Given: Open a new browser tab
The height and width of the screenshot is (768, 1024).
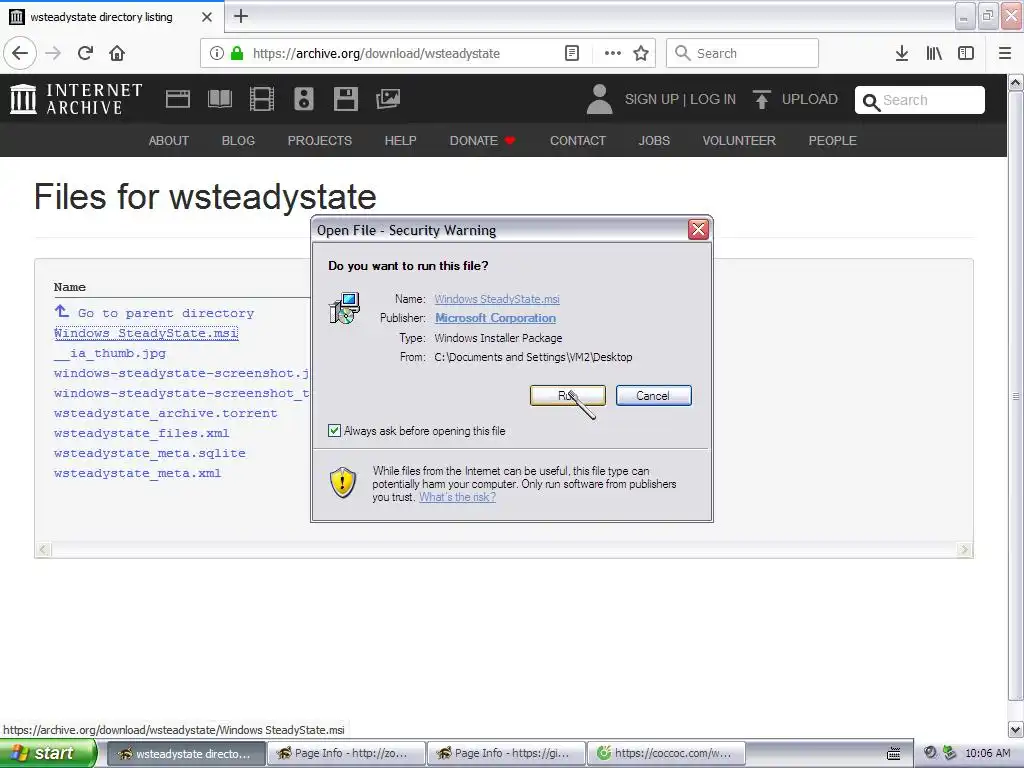Looking at the screenshot, I should [241, 16].
